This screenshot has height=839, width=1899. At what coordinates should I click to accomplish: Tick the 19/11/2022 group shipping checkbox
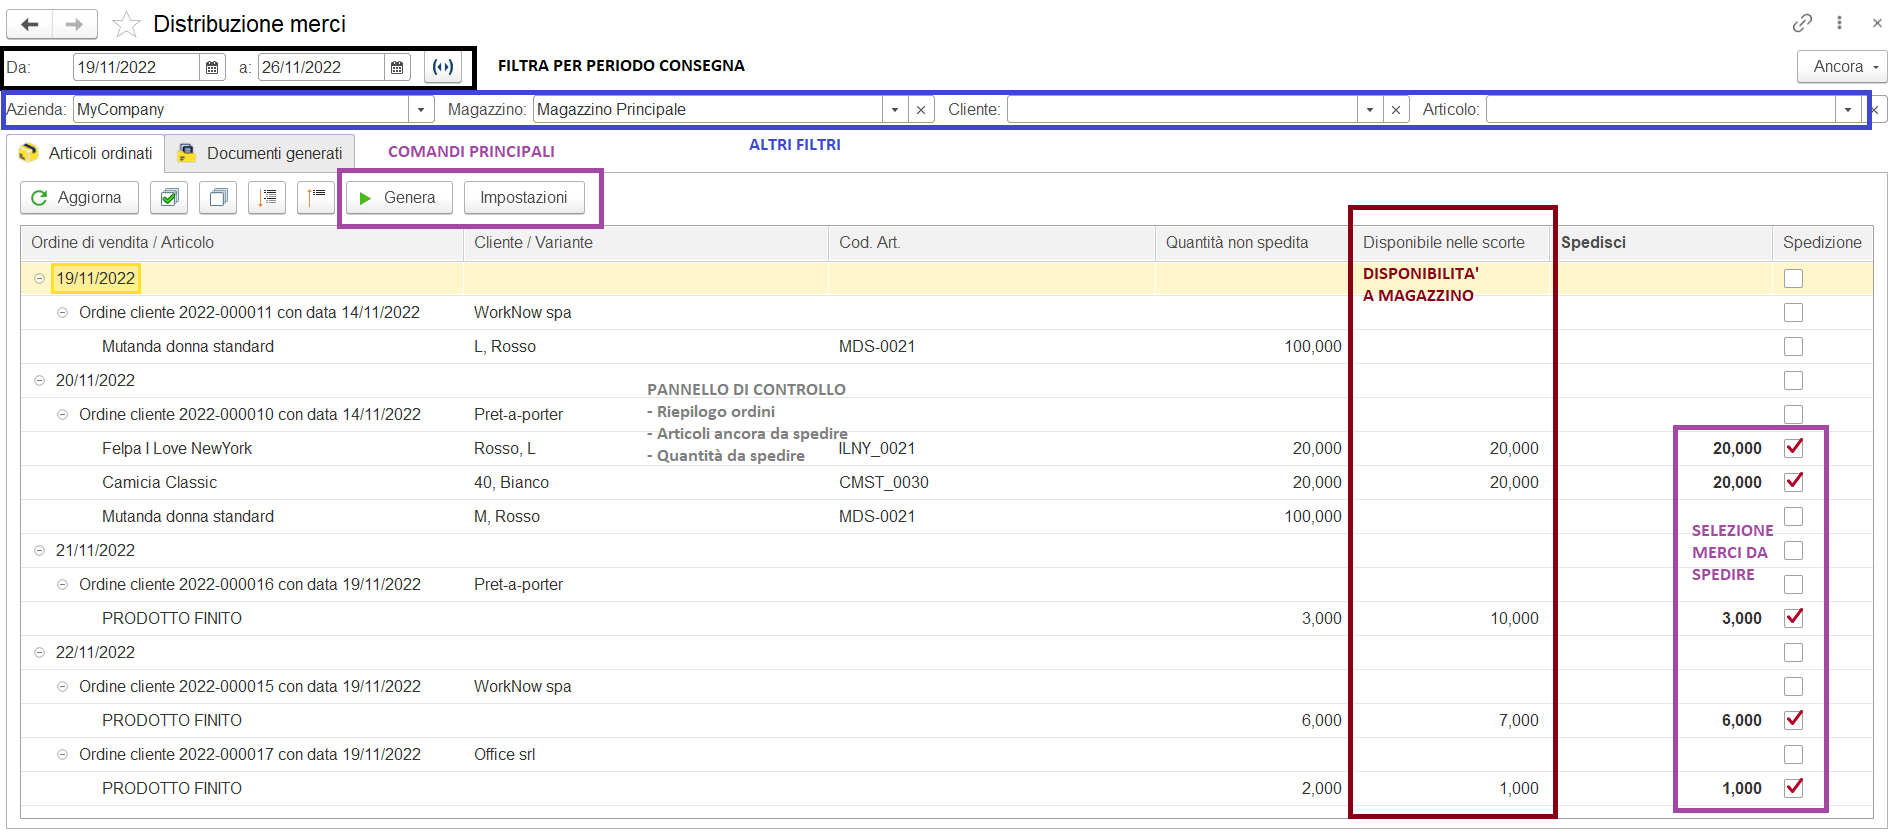coord(1794,279)
